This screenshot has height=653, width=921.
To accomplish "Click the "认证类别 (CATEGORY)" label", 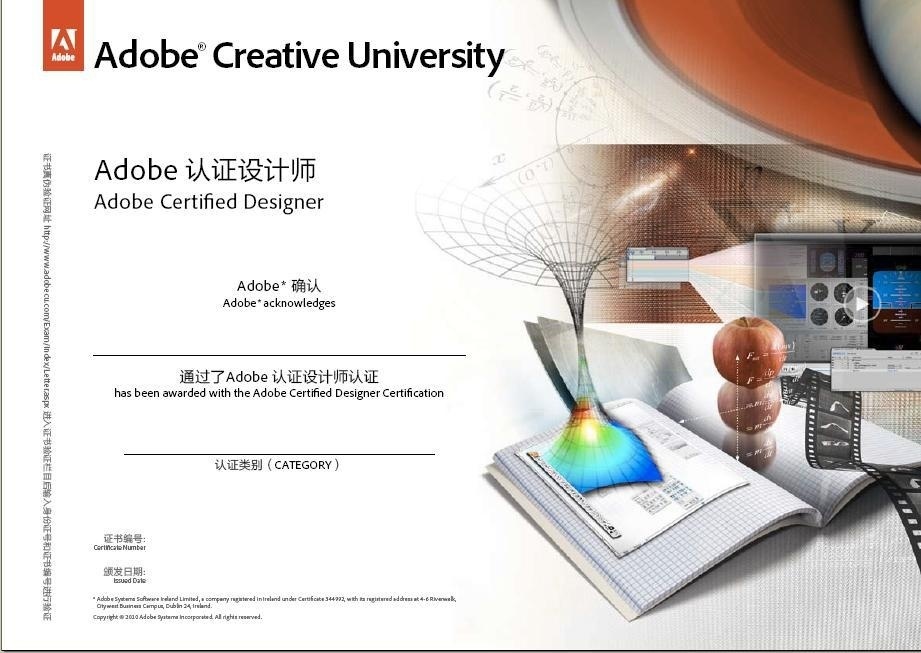I will pos(277,464).
